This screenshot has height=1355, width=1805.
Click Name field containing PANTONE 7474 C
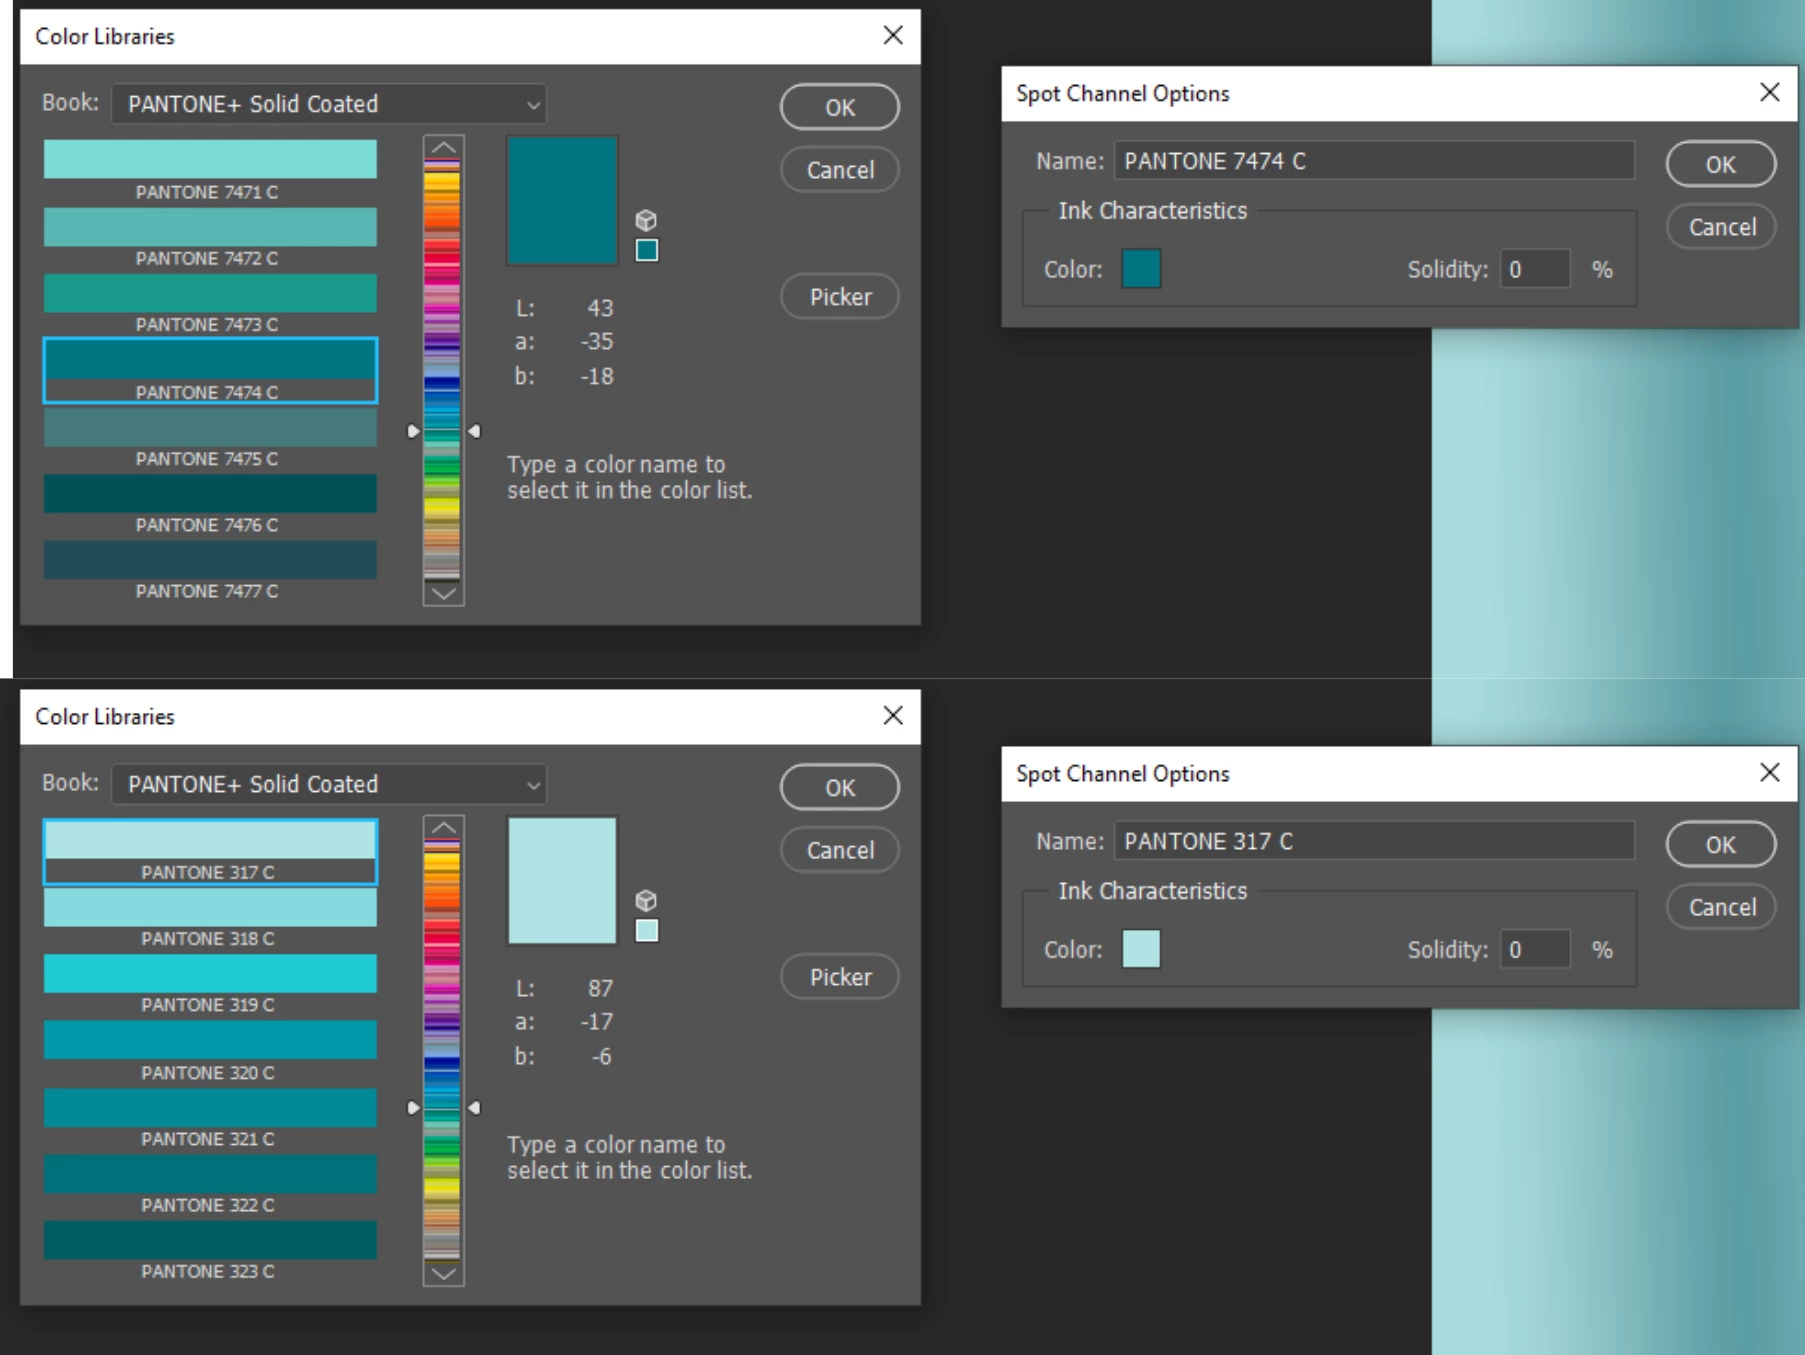tap(1374, 161)
